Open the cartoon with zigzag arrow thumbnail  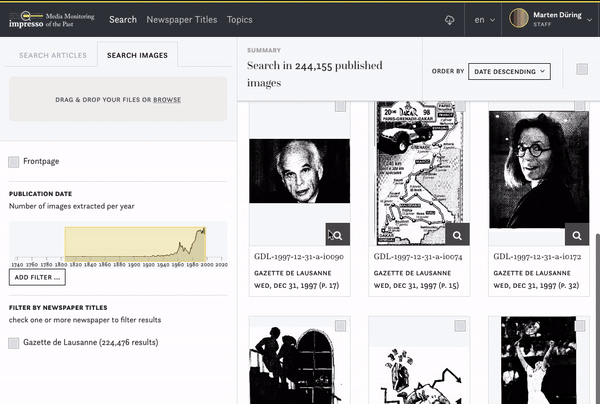pos(419,376)
